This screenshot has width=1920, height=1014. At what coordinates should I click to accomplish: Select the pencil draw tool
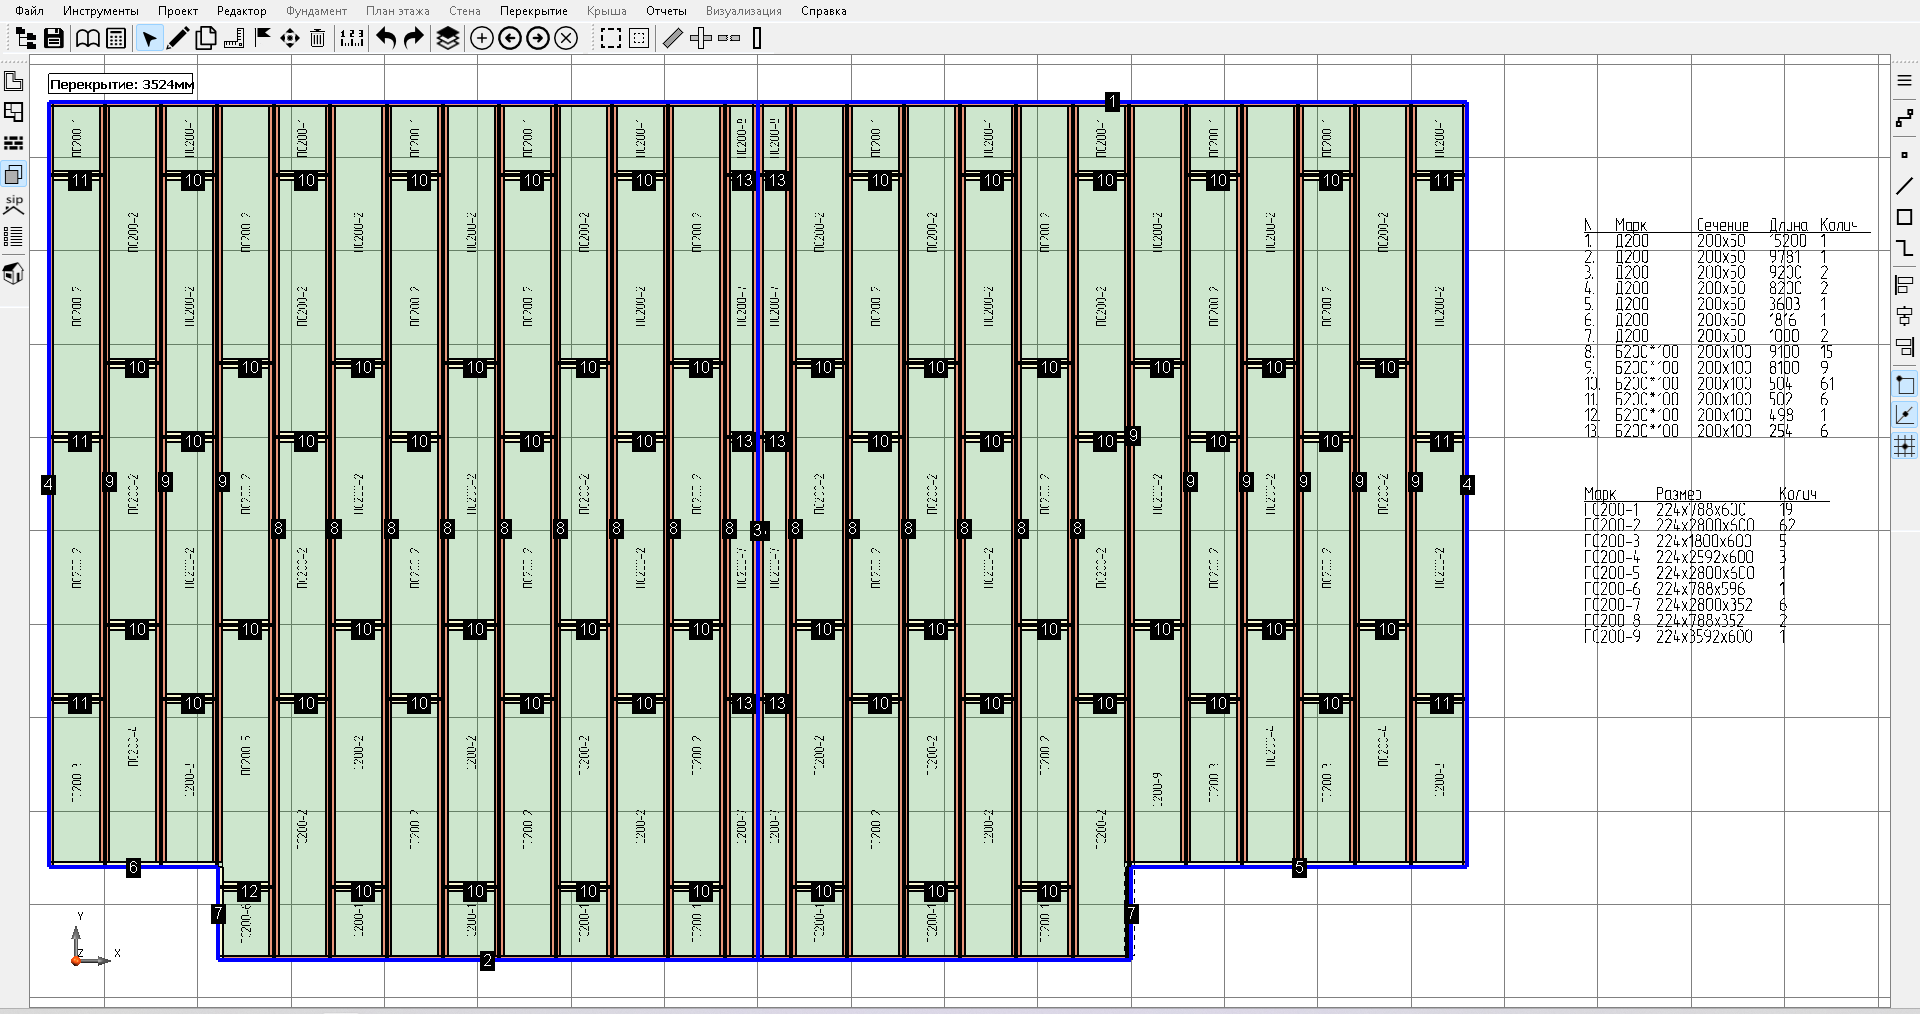pyautogui.click(x=178, y=39)
